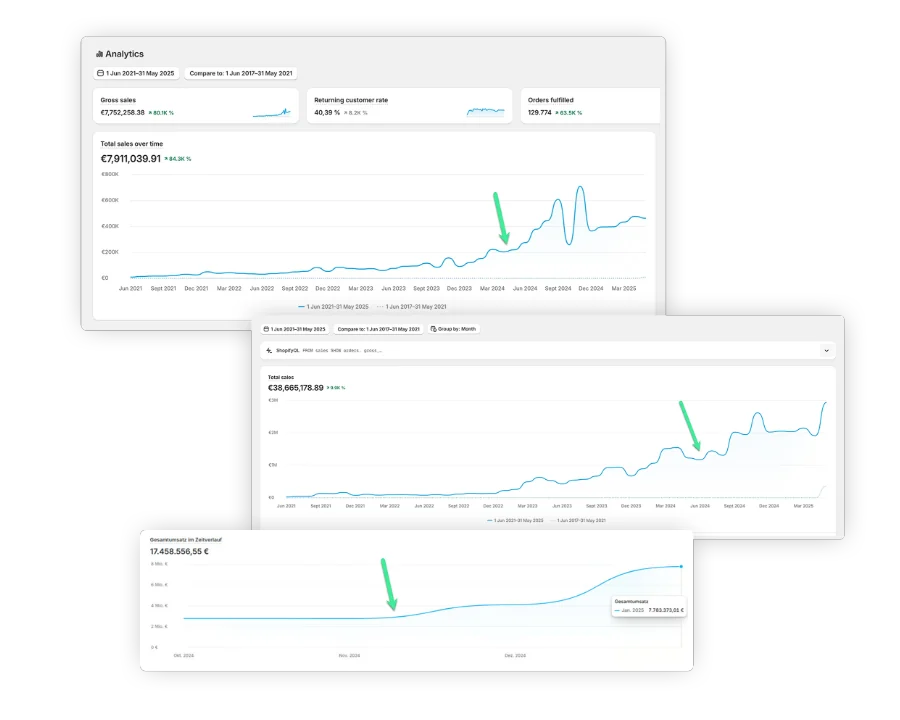Screen dimensions: 900x720
Task: Click the calendar icon in Analytics date button
Action: tap(100, 73)
